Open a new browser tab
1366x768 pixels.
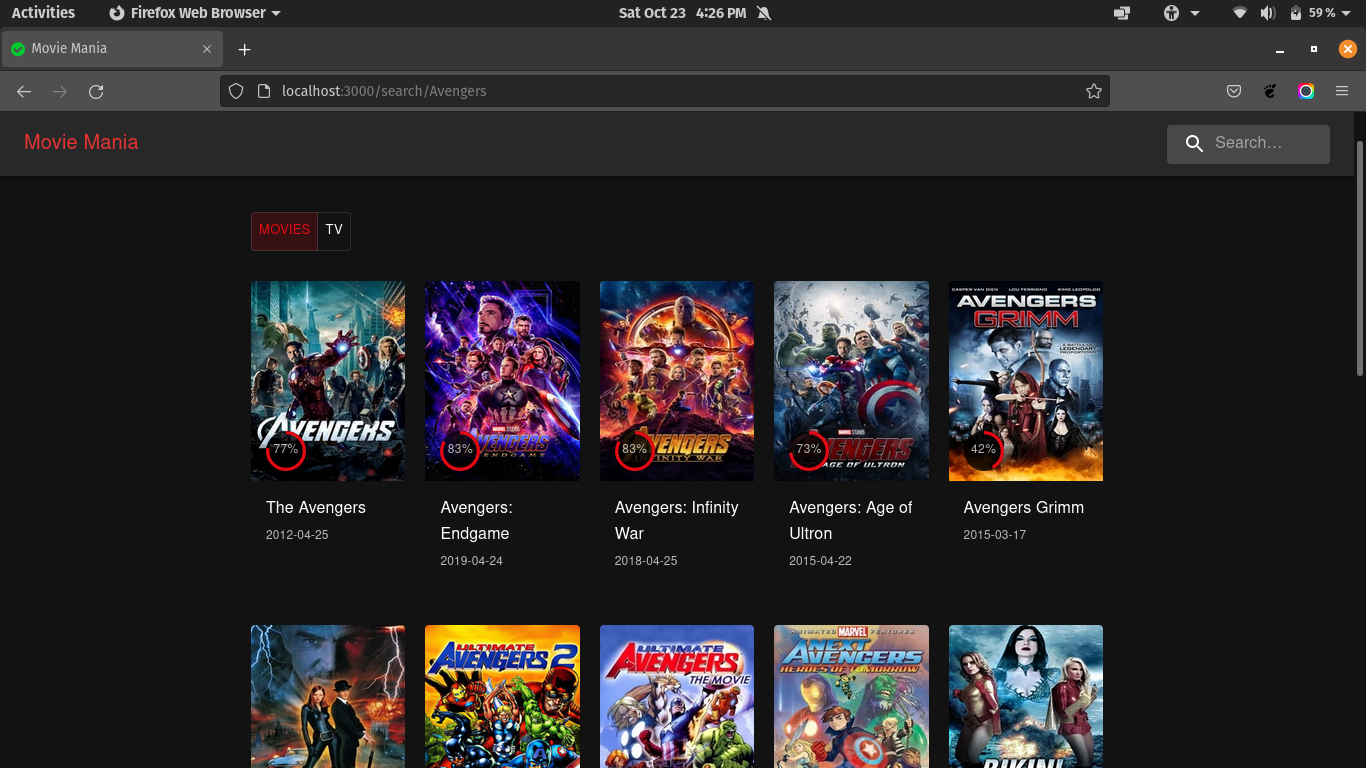[244, 49]
